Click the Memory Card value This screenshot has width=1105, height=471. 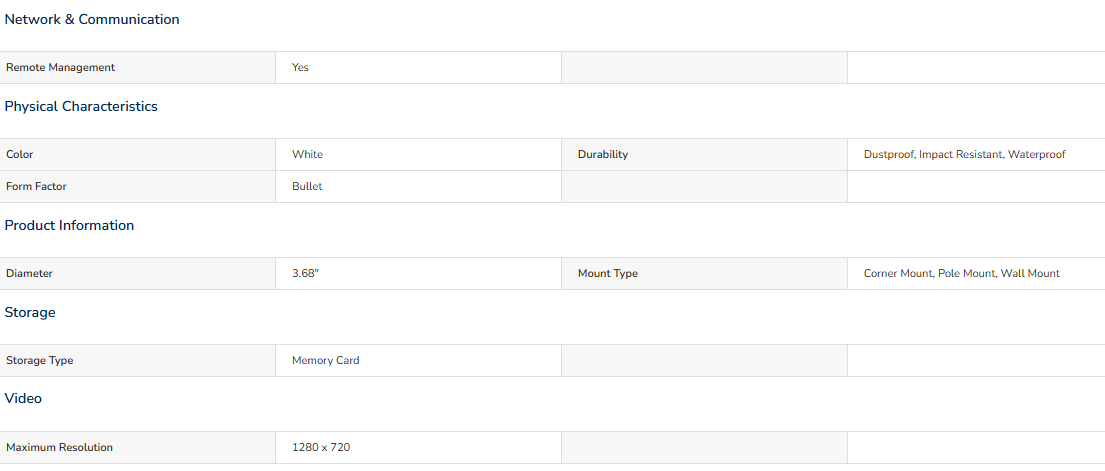[x=326, y=360]
